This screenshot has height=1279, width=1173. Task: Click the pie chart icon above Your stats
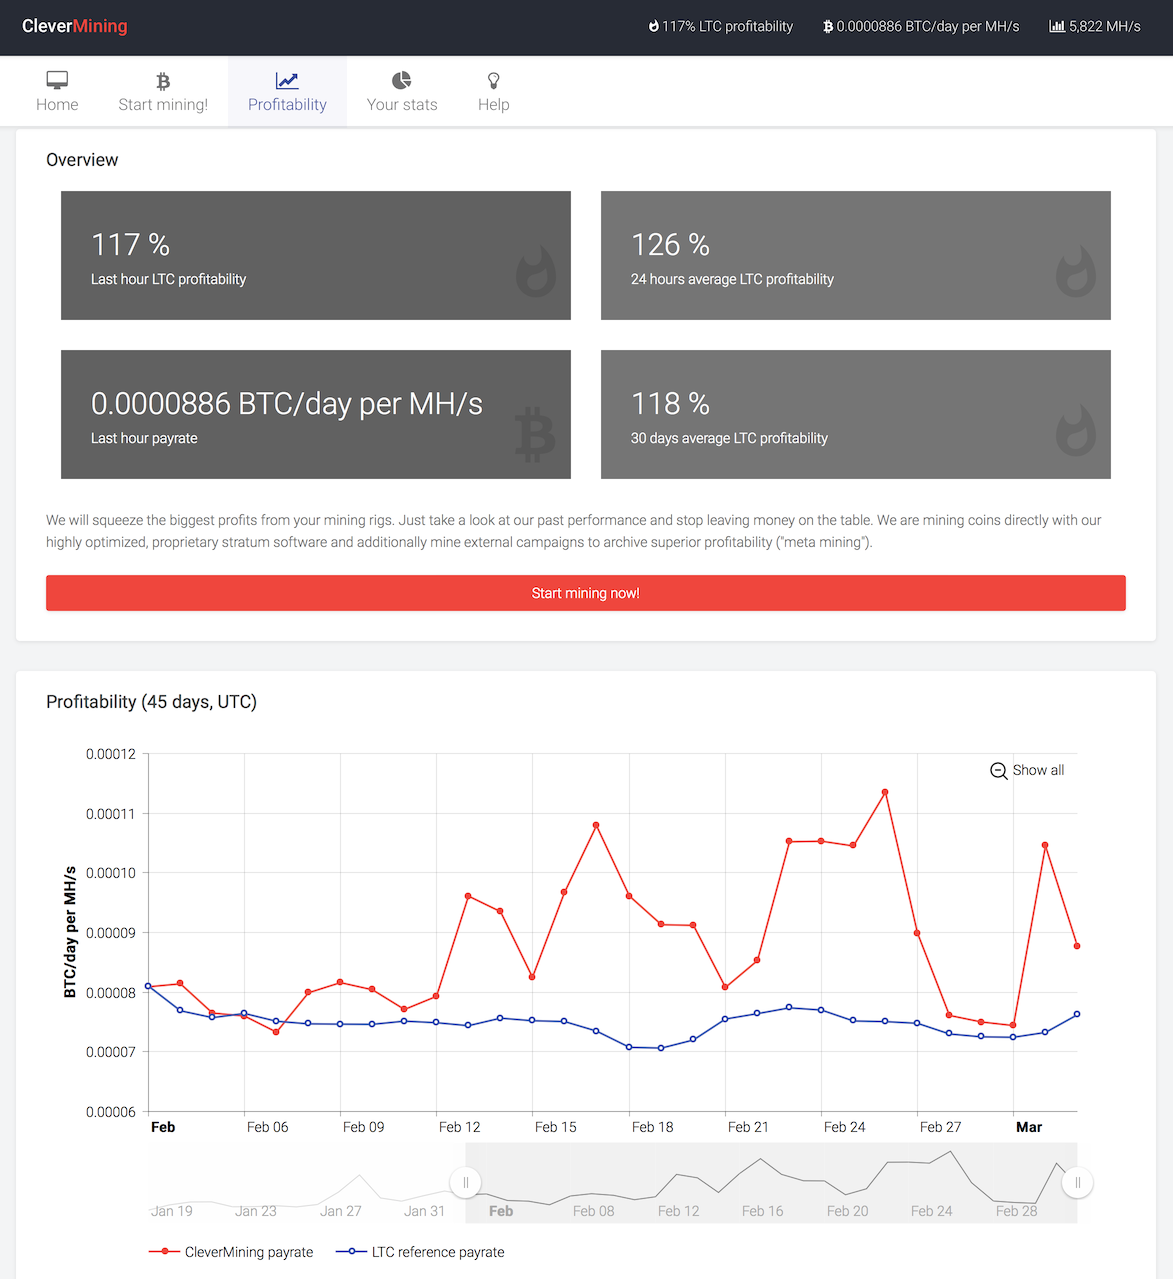pyautogui.click(x=402, y=80)
